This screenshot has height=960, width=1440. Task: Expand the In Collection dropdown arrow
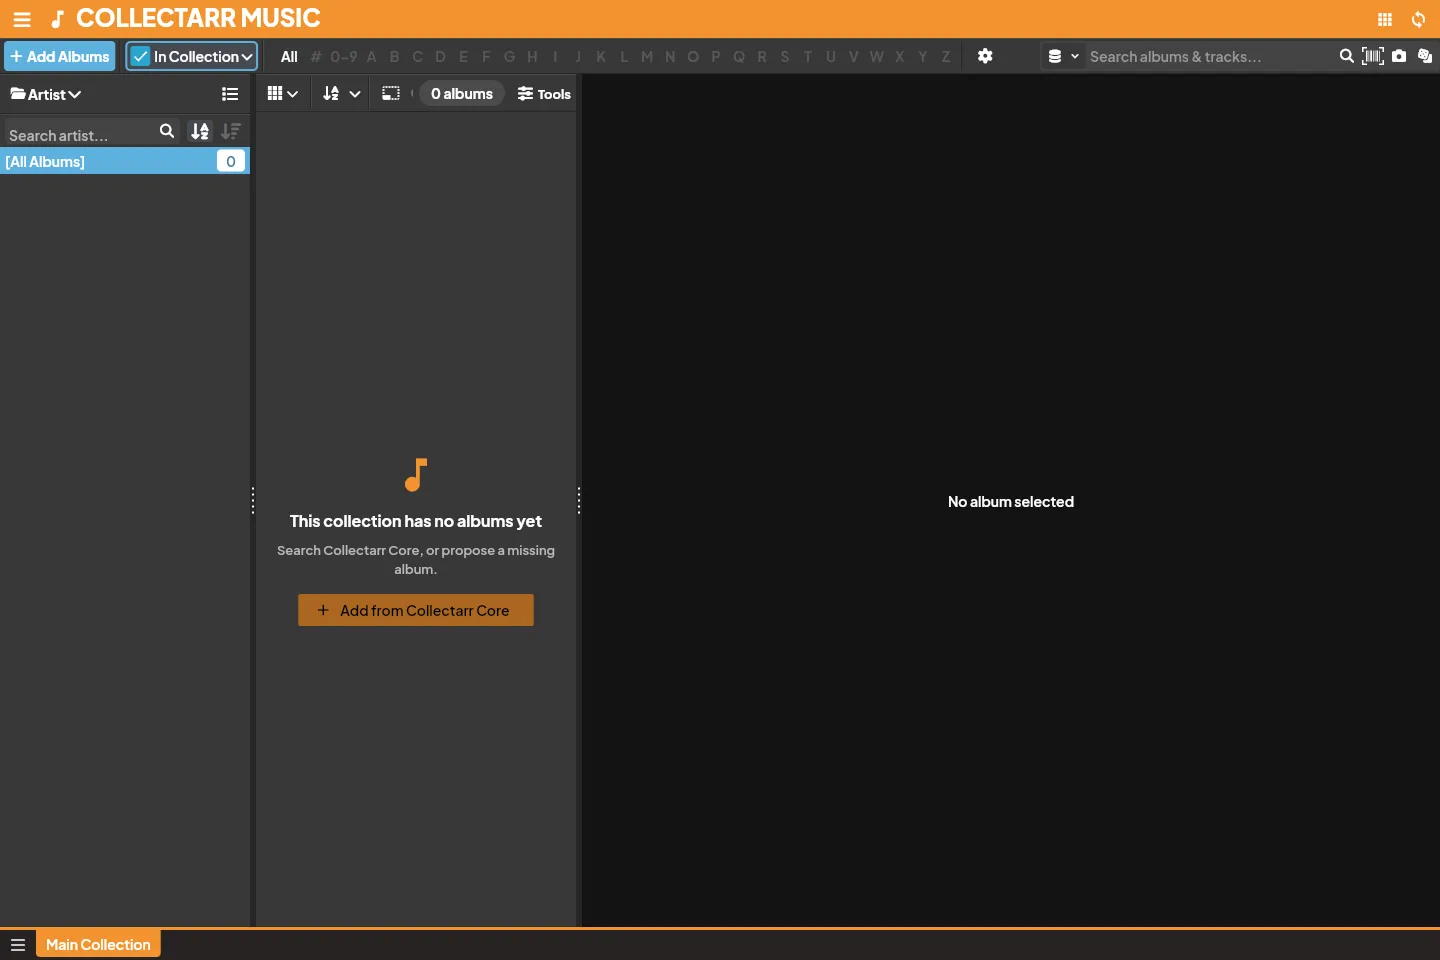tap(246, 57)
